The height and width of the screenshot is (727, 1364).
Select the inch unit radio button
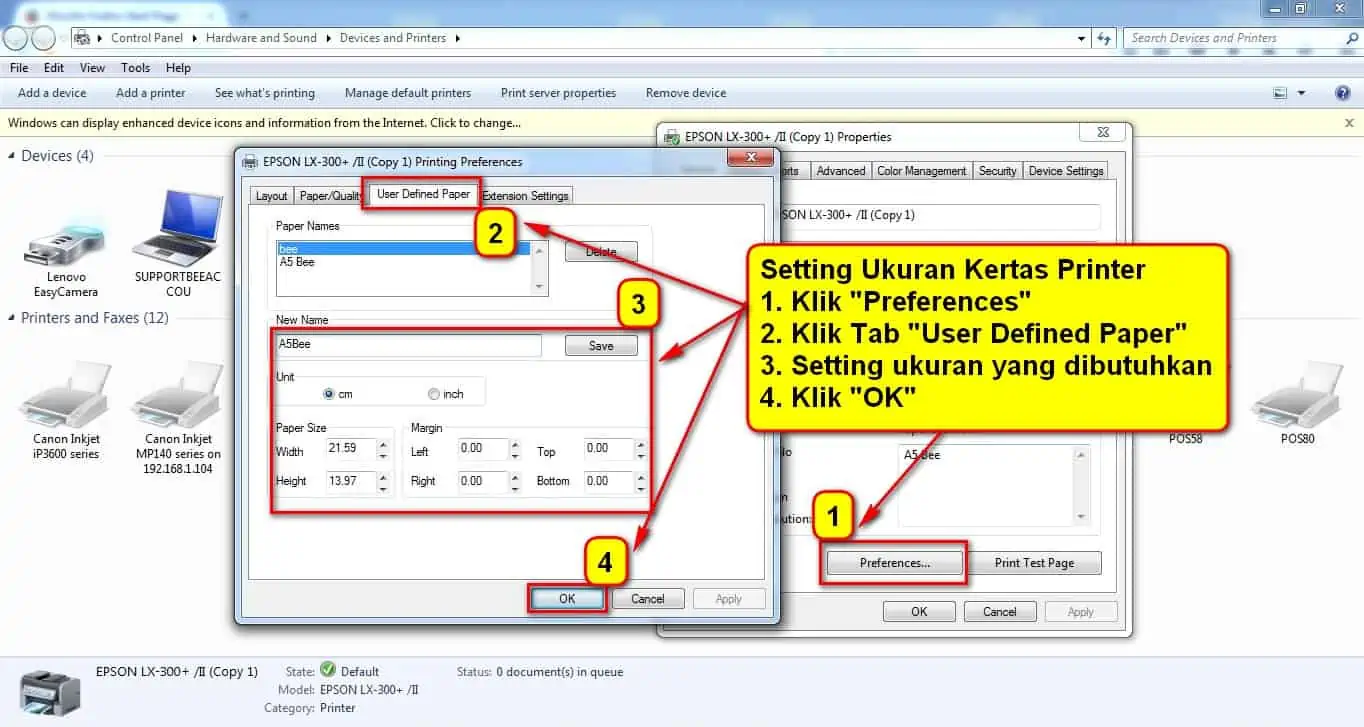pyautogui.click(x=433, y=394)
